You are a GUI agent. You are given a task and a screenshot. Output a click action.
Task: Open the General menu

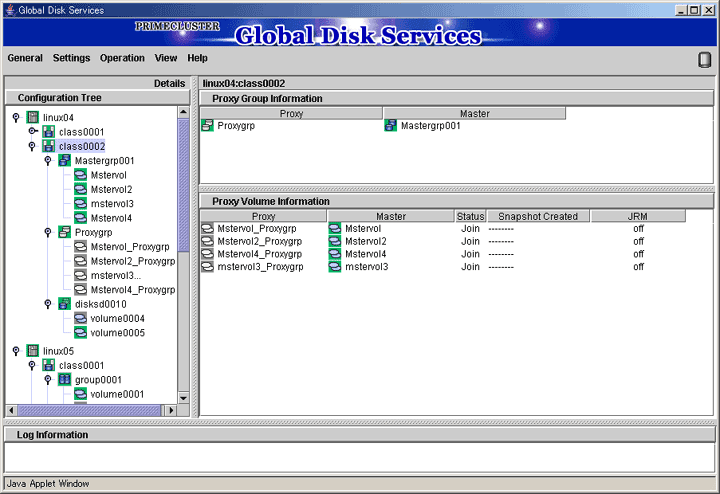tap(25, 58)
